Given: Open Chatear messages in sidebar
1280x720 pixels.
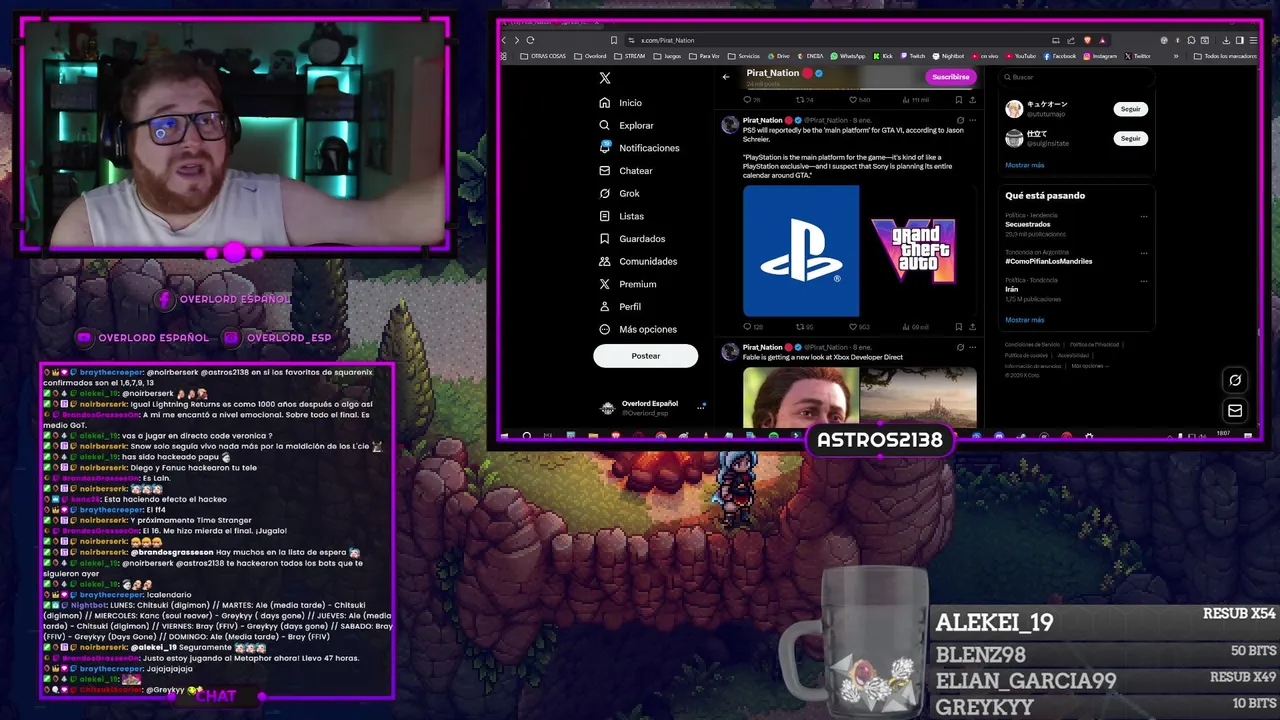Looking at the screenshot, I should 625,171.
